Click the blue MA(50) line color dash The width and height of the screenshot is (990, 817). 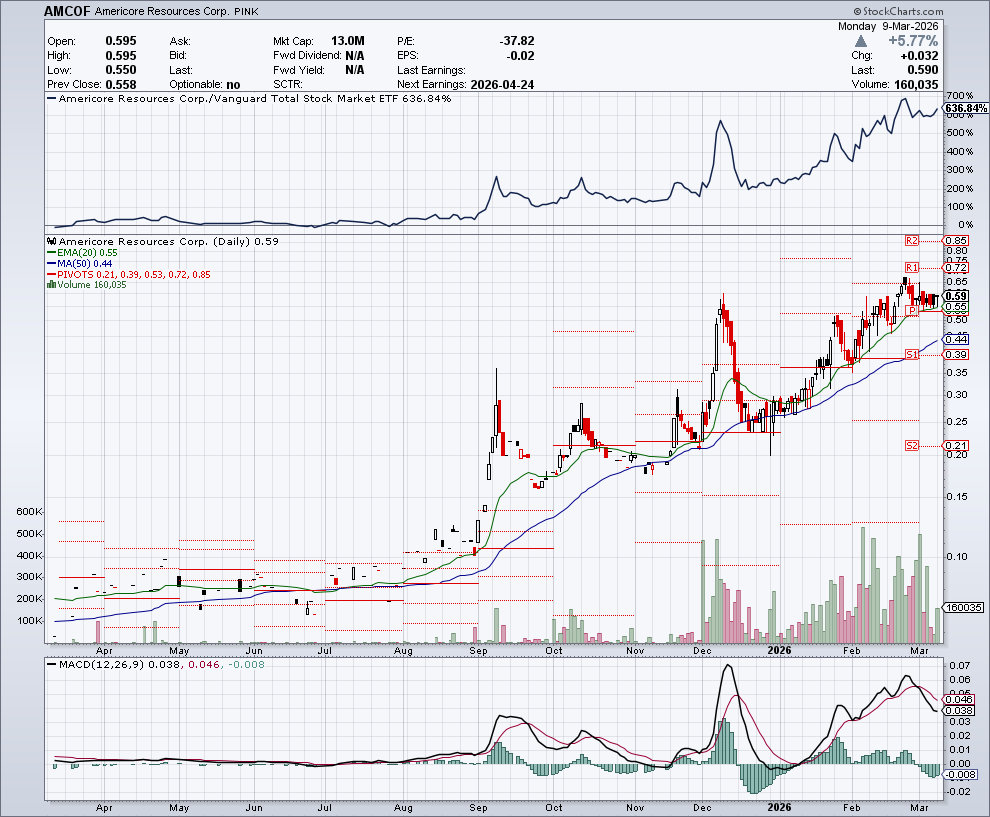point(52,263)
